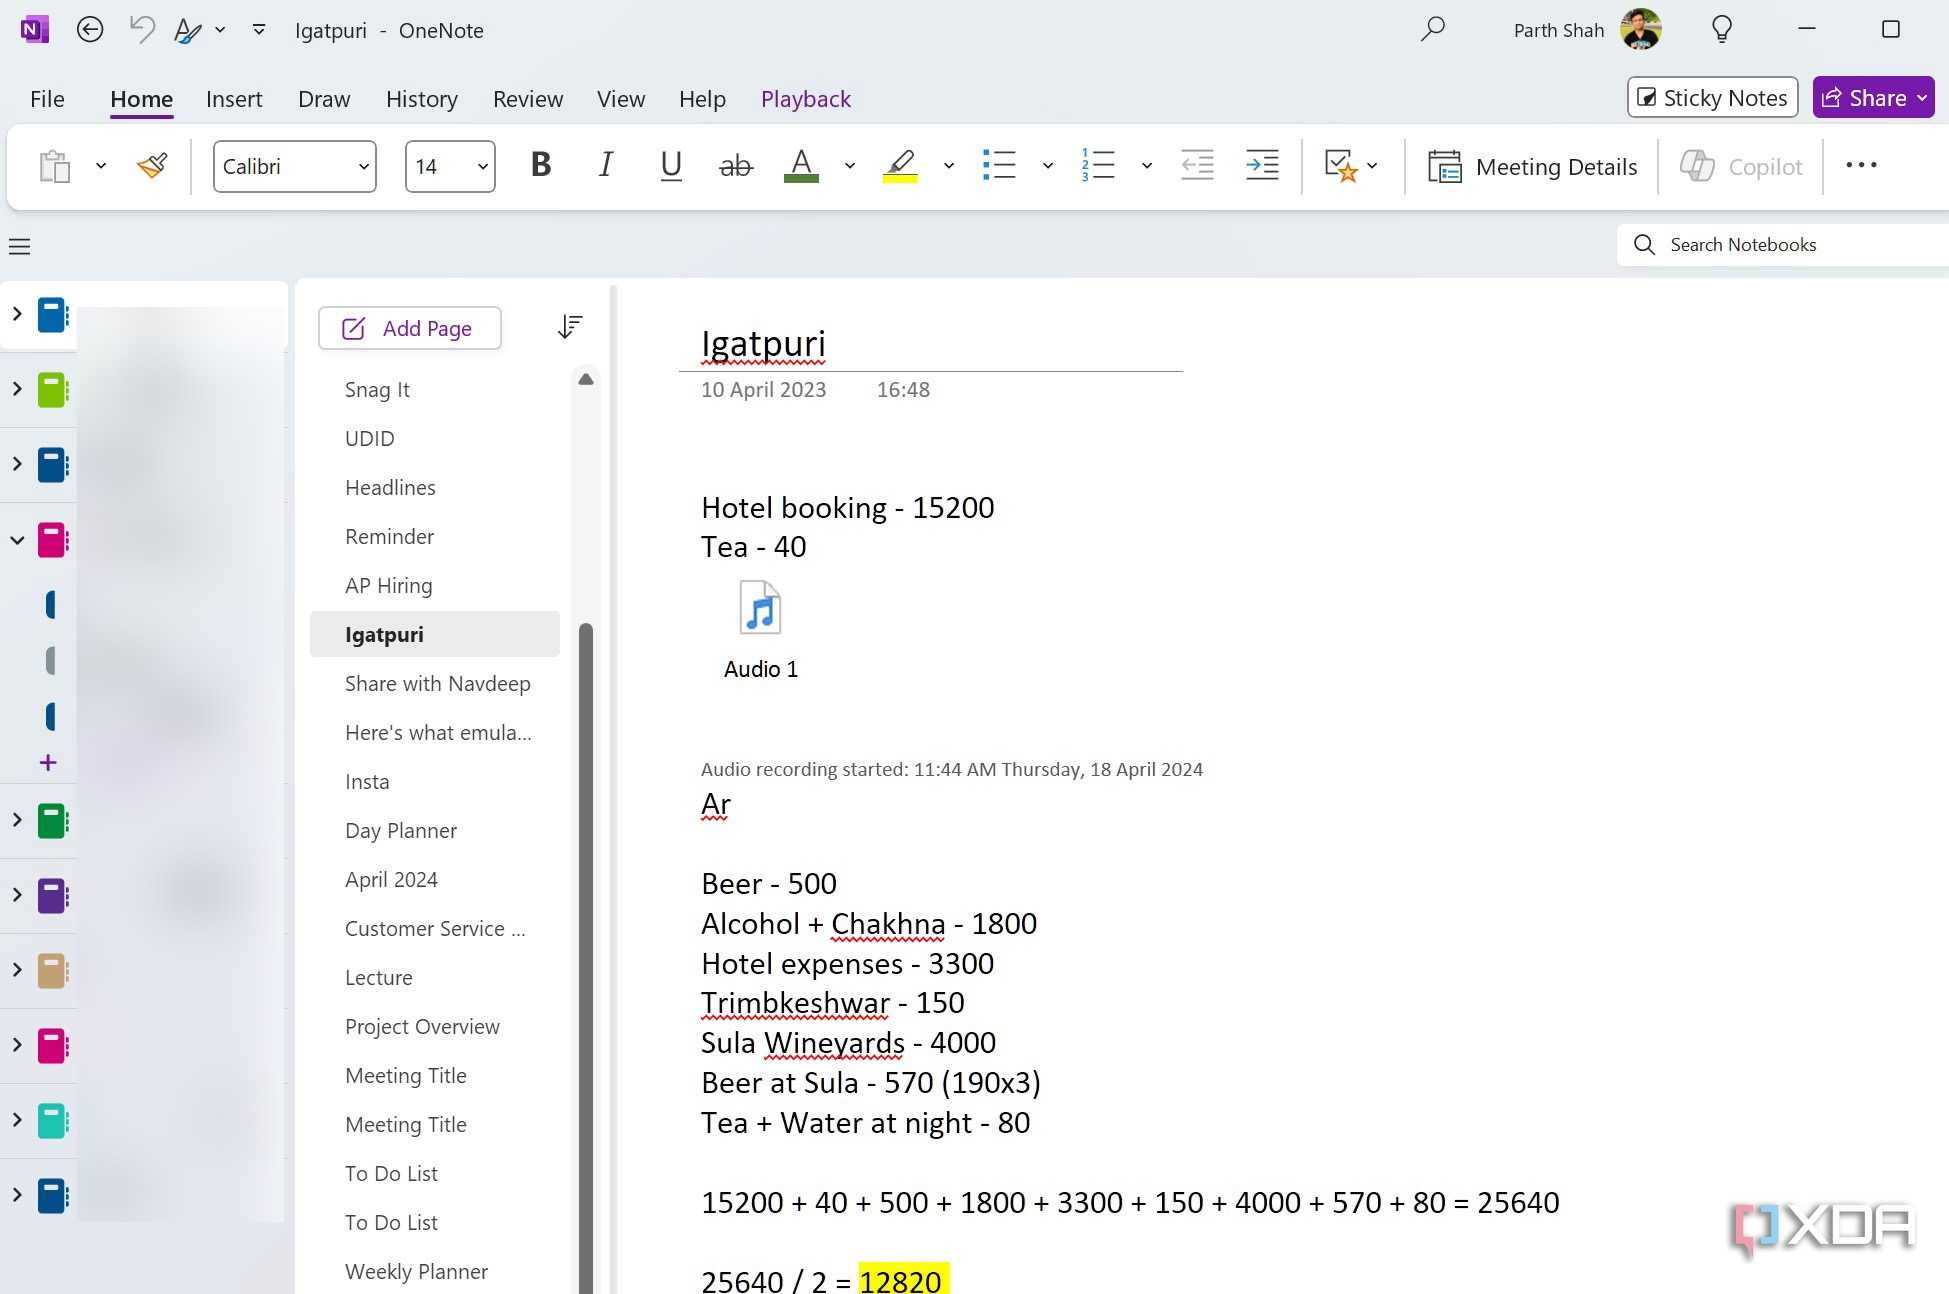Open the Help tab
Screen dimensions: 1949x1294
(x=702, y=99)
